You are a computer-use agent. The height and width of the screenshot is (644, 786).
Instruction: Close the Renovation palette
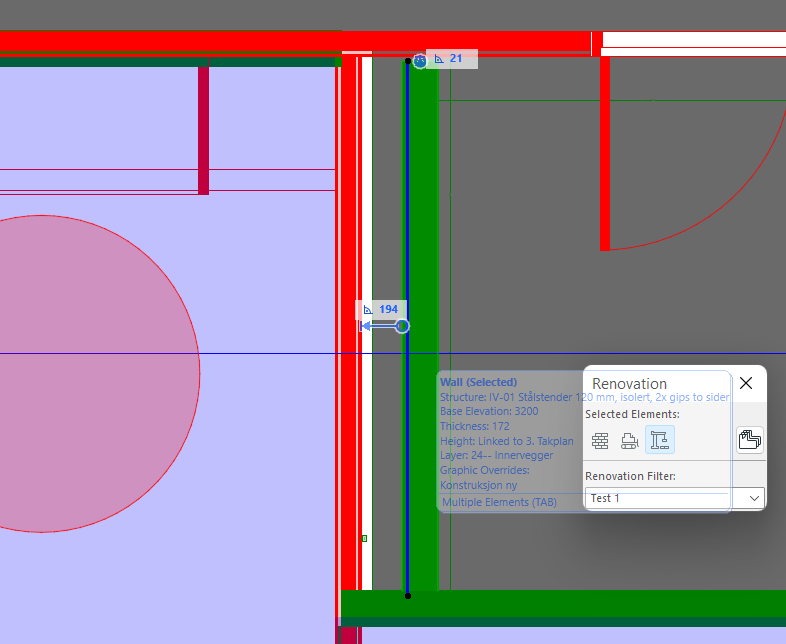[x=746, y=383]
